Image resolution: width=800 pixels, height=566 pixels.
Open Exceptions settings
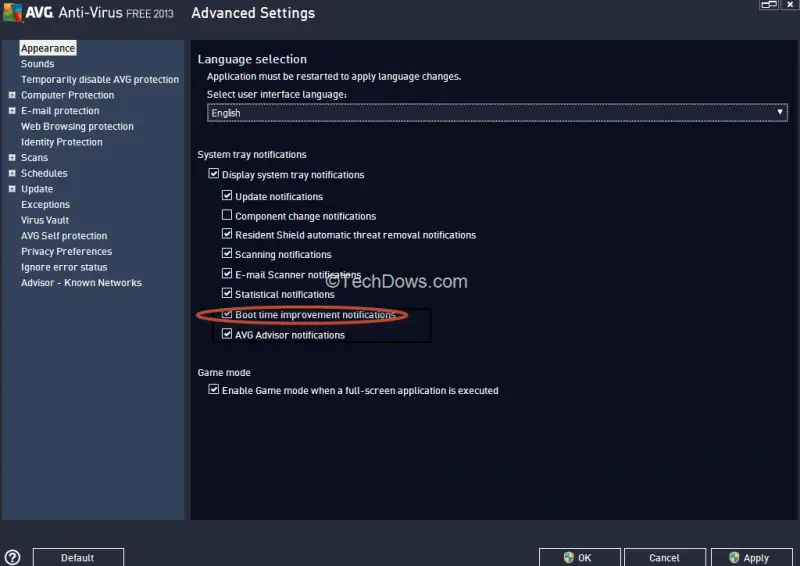(x=45, y=205)
